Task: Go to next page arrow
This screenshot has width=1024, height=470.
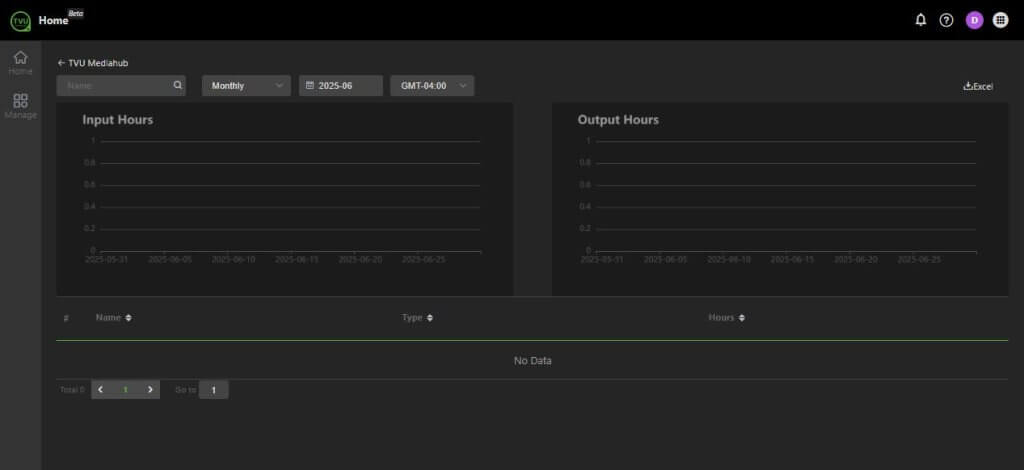Action: 150,389
